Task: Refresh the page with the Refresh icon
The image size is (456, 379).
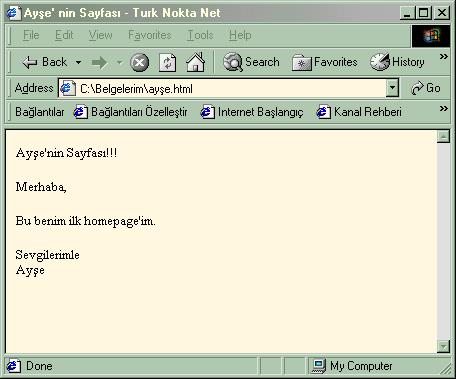Action: point(168,63)
